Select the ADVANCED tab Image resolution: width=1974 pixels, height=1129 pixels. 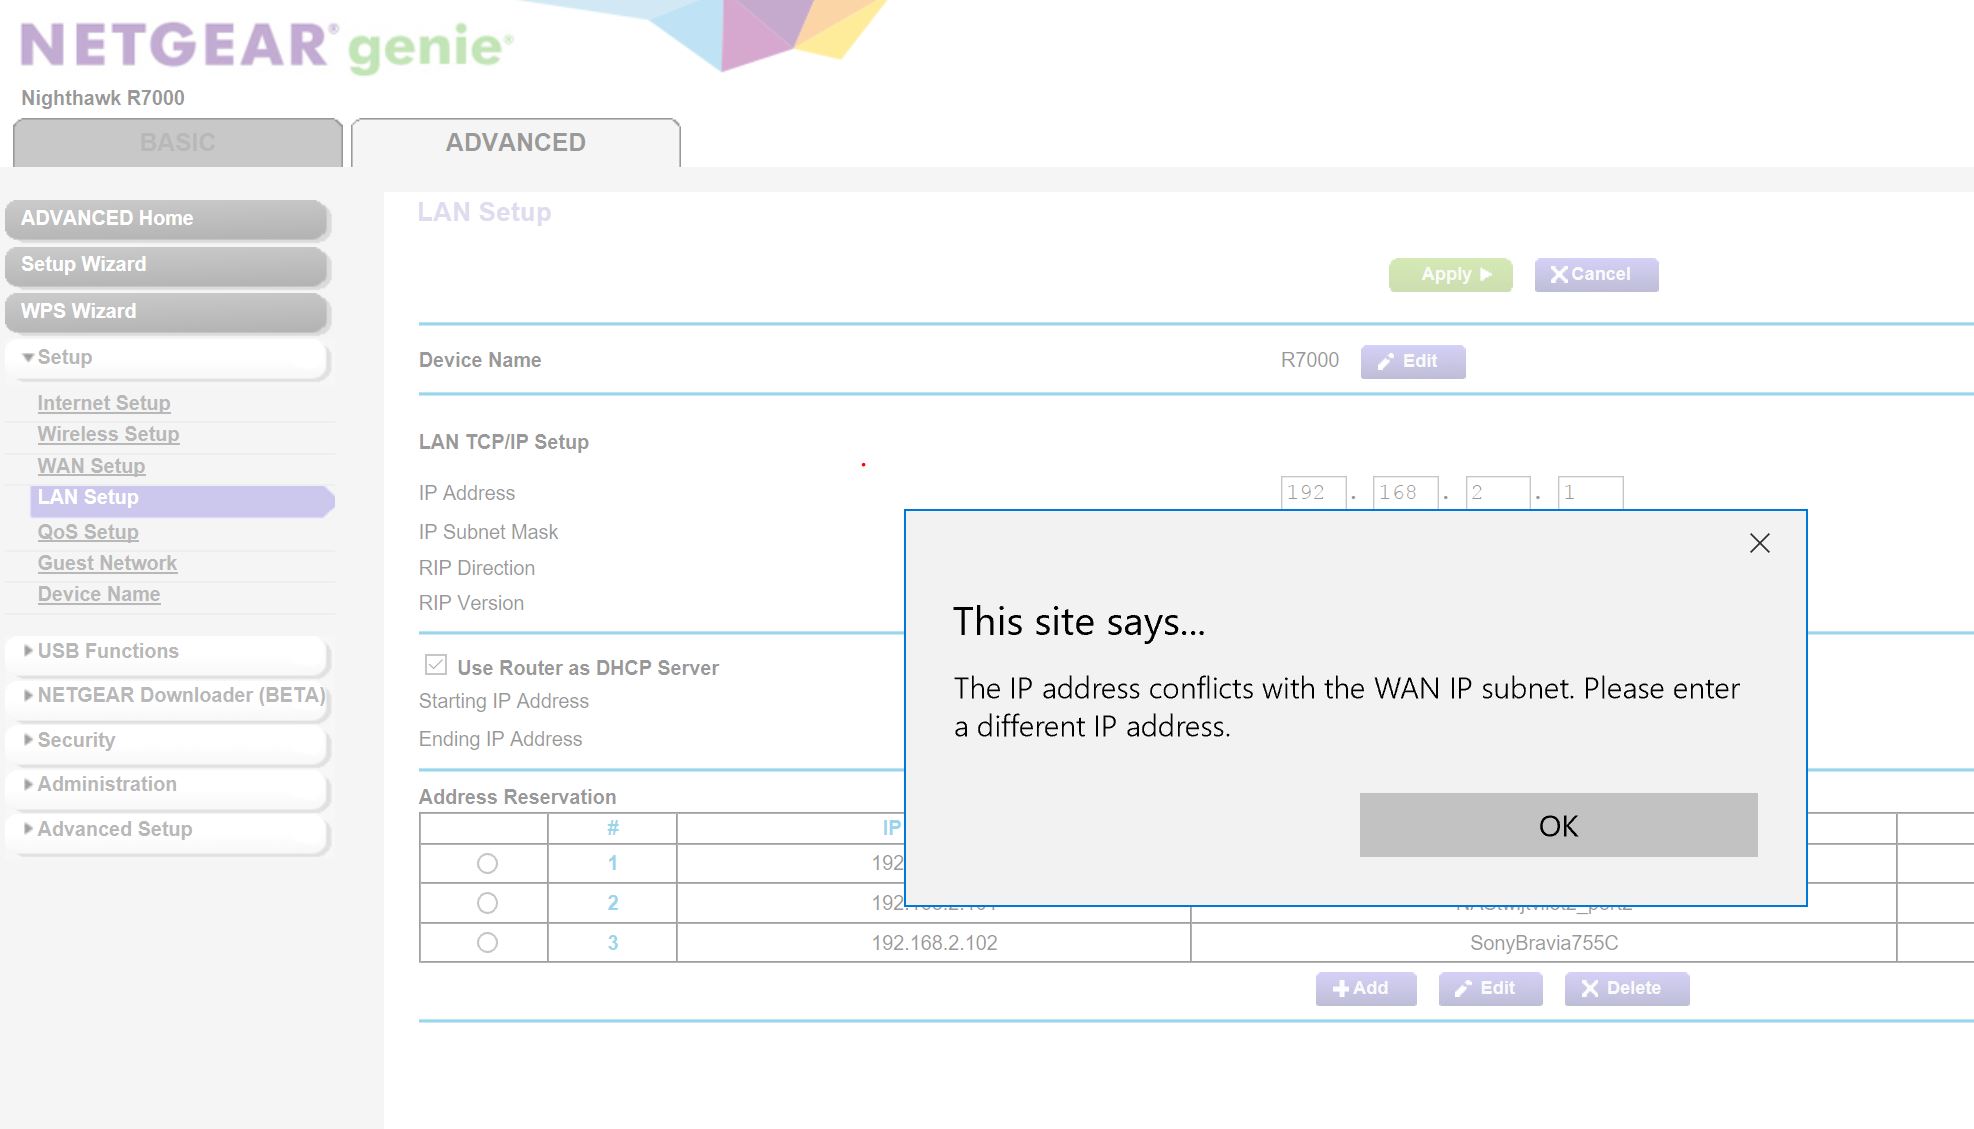(x=516, y=143)
